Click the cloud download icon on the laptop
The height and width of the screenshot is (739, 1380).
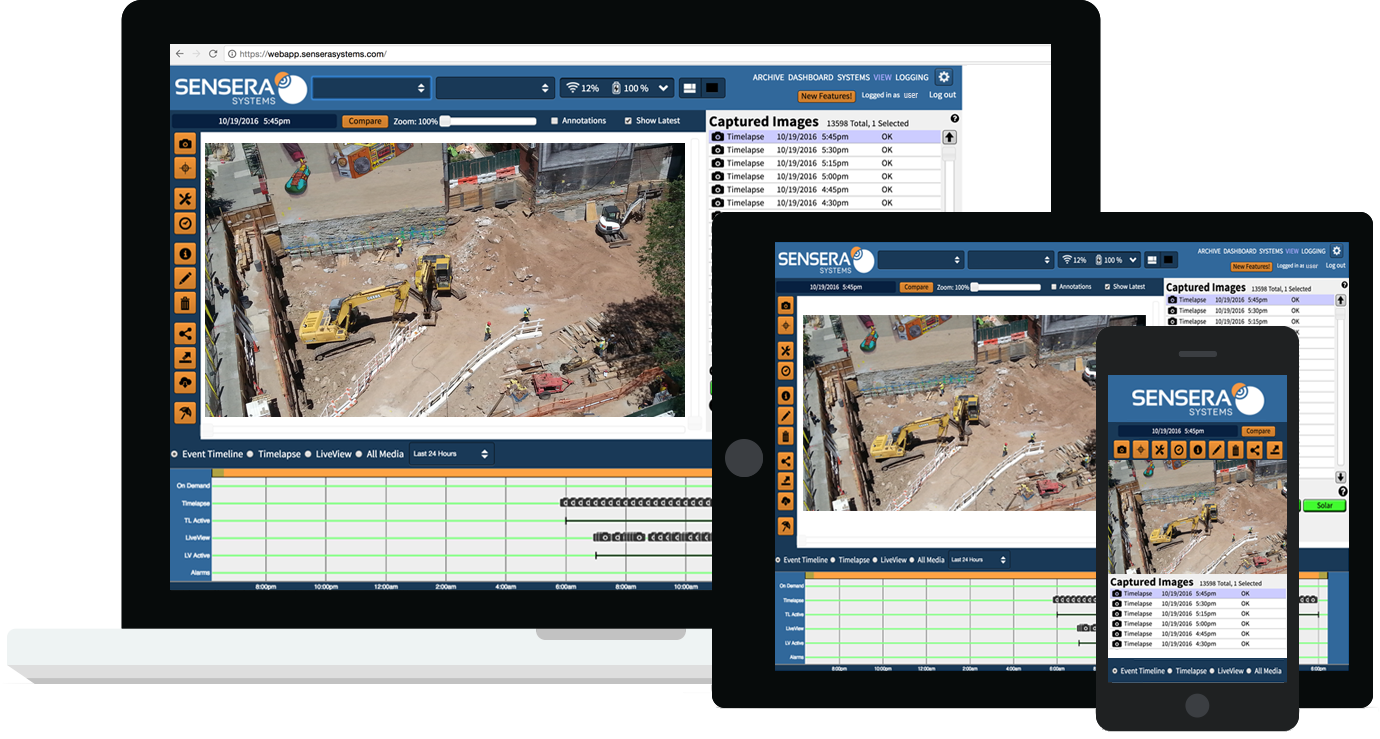coord(184,382)
